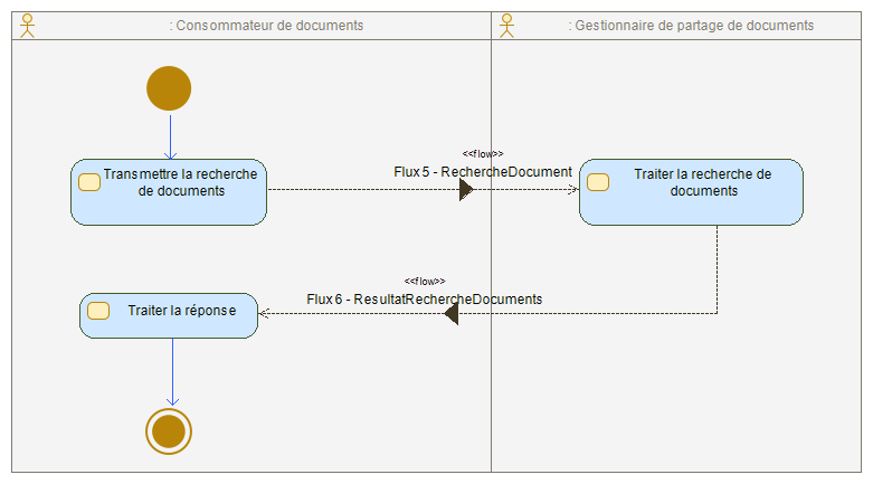Click the yellow icon in Traiter la réponse action
The width and height of the screenshot is (874, 484).
click(98, 310)
